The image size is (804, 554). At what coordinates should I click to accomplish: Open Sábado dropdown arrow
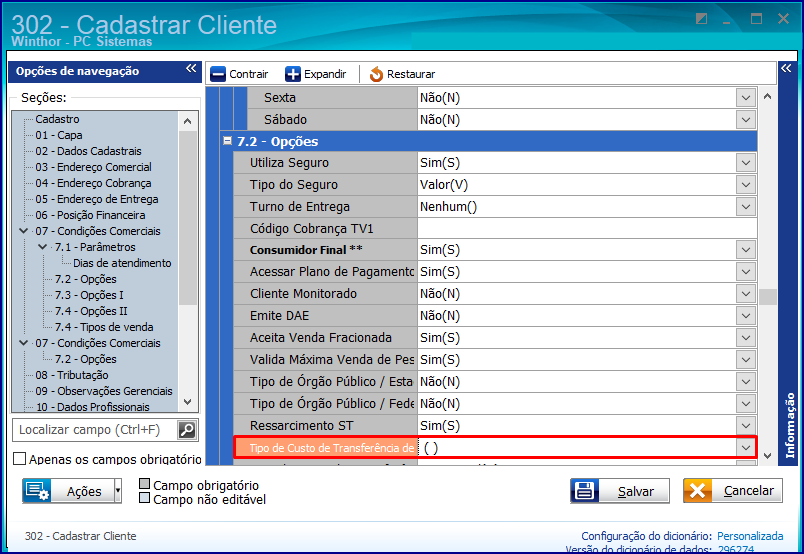point(746,120)
